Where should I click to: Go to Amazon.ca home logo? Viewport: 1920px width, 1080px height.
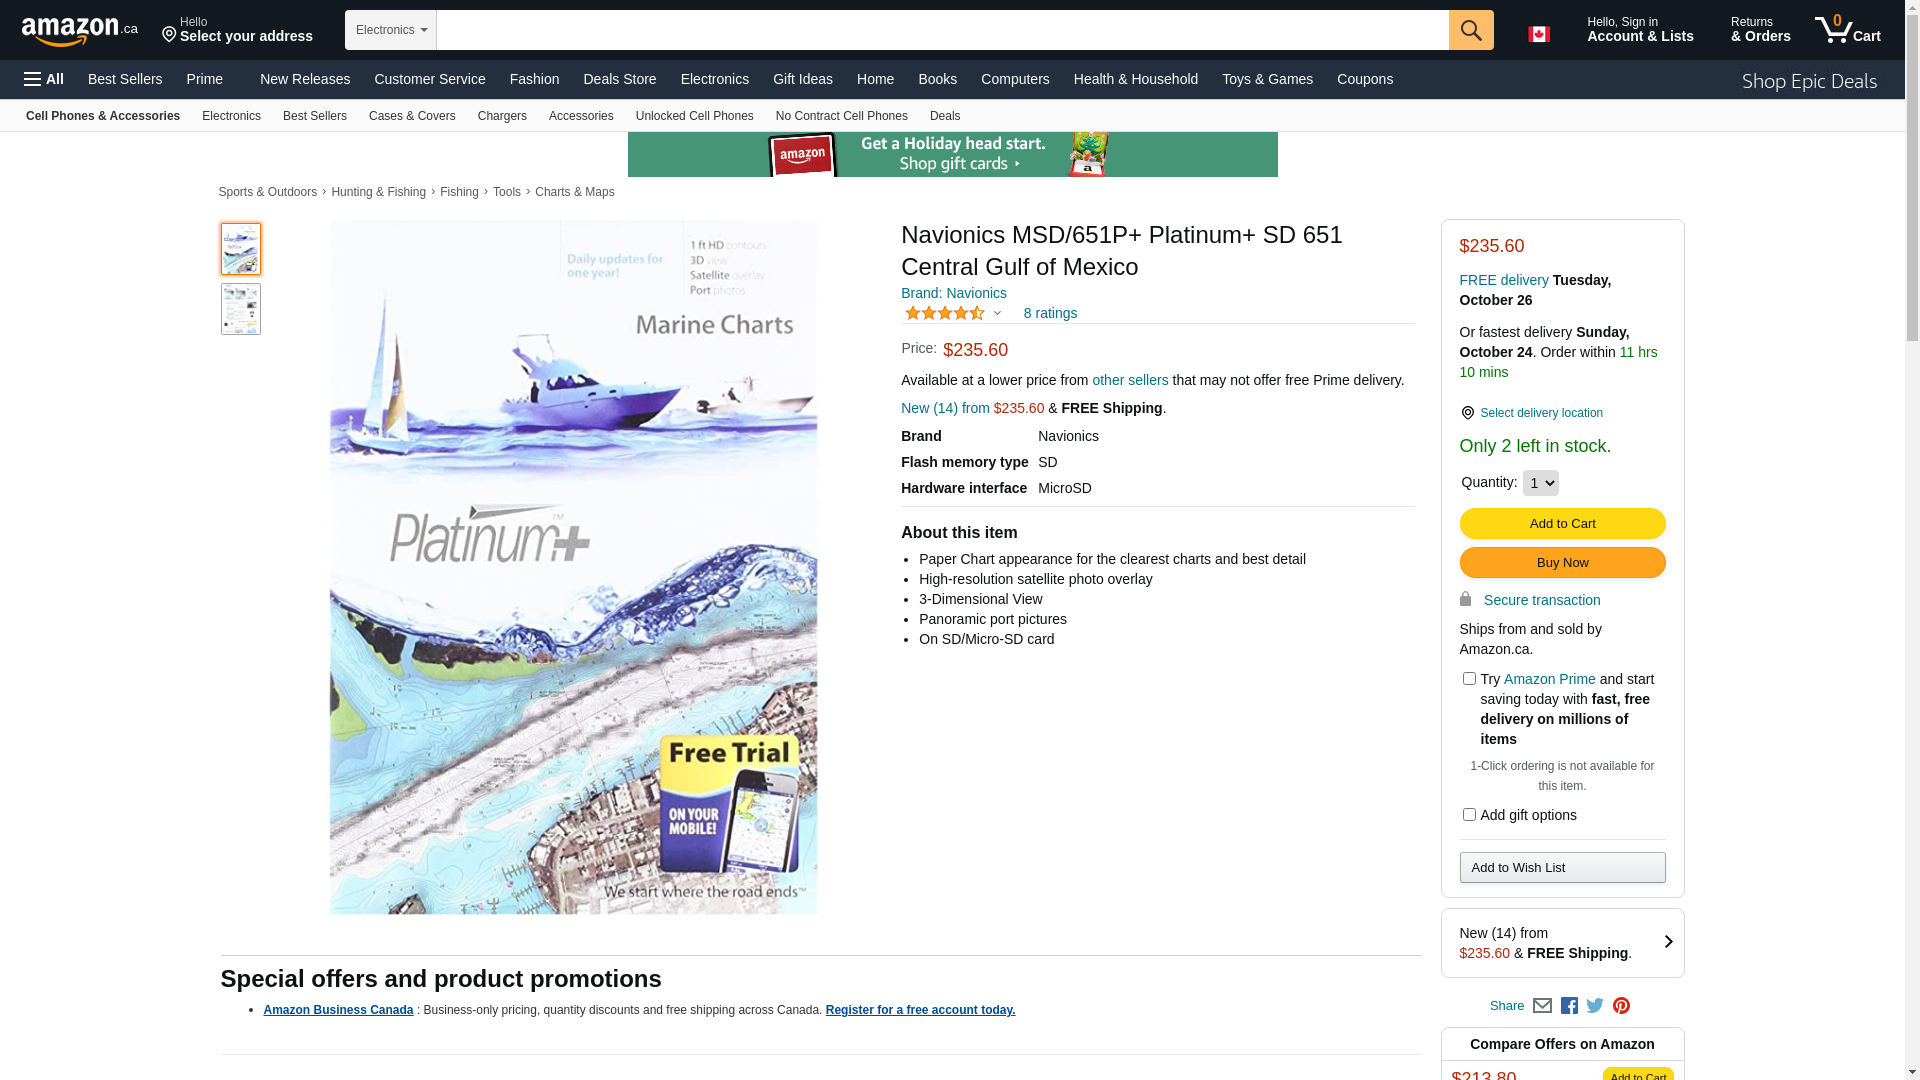[80, 31]
